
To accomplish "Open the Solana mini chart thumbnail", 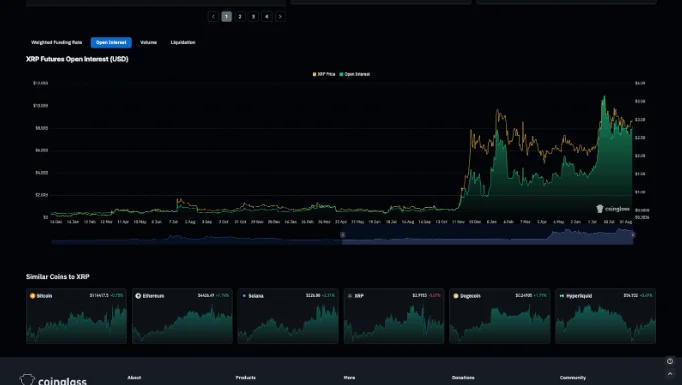I will pyautogui.click(x=288, y=323).
